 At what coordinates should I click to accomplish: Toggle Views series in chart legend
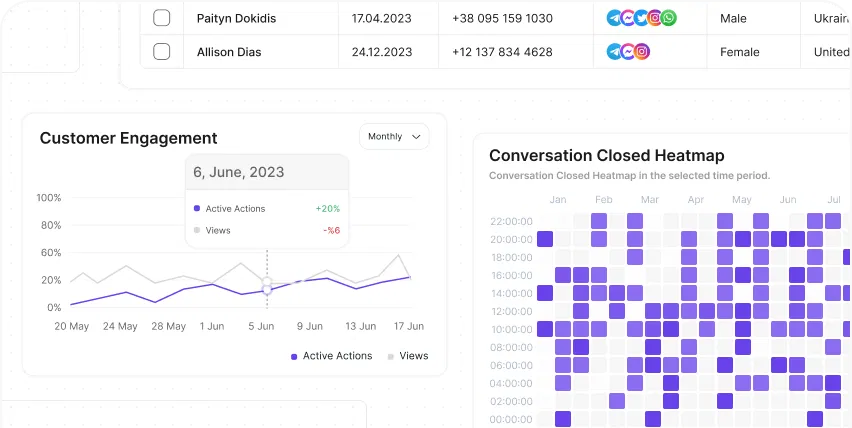pyautogui.click(x=406, y=356)
